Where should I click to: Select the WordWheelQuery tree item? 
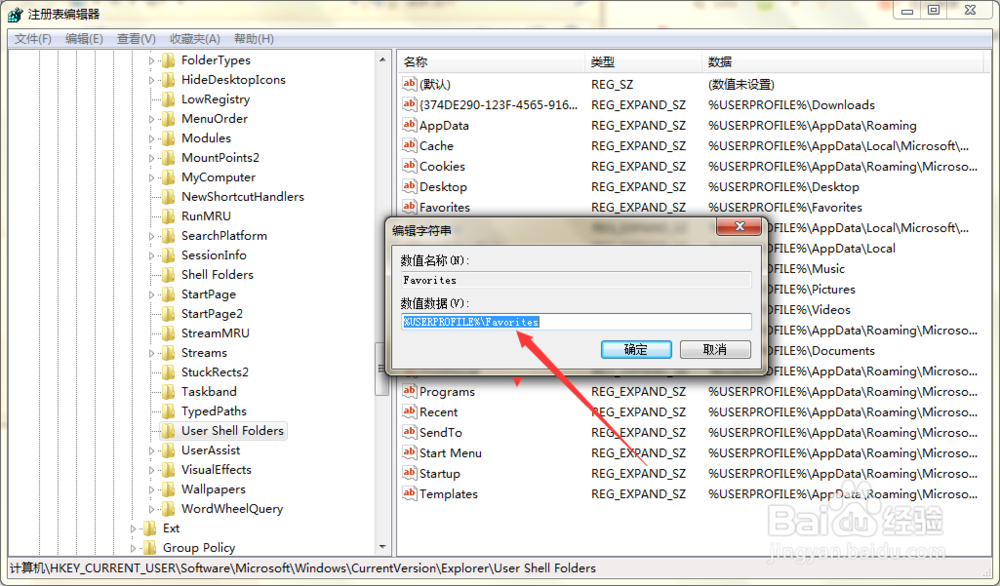pyautogui.click(x=232, y=509)
